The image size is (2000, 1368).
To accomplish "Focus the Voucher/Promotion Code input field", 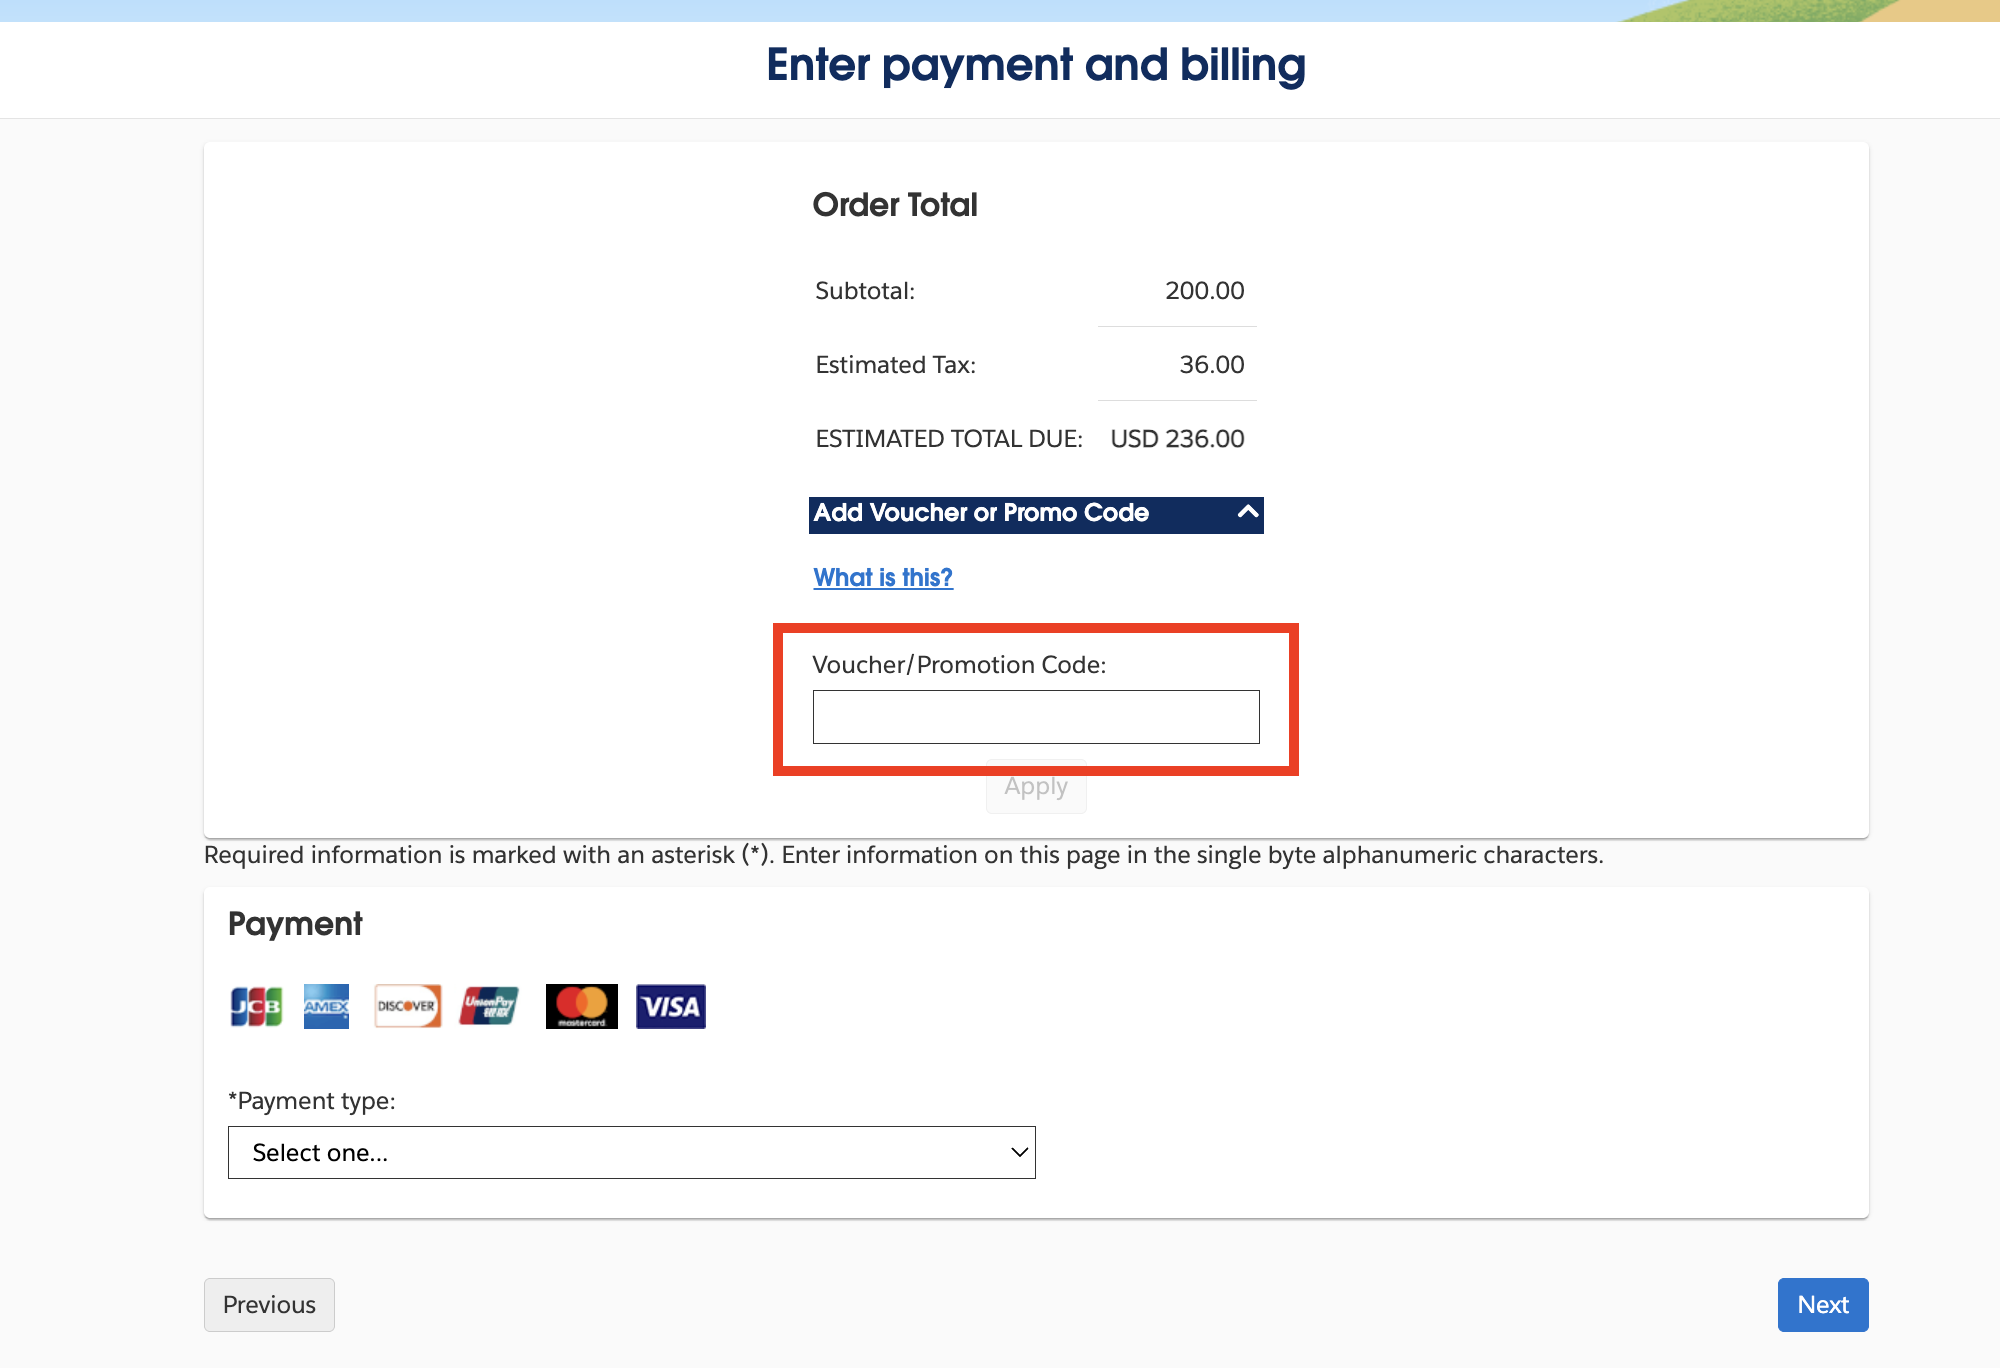I will point(1036,717).
